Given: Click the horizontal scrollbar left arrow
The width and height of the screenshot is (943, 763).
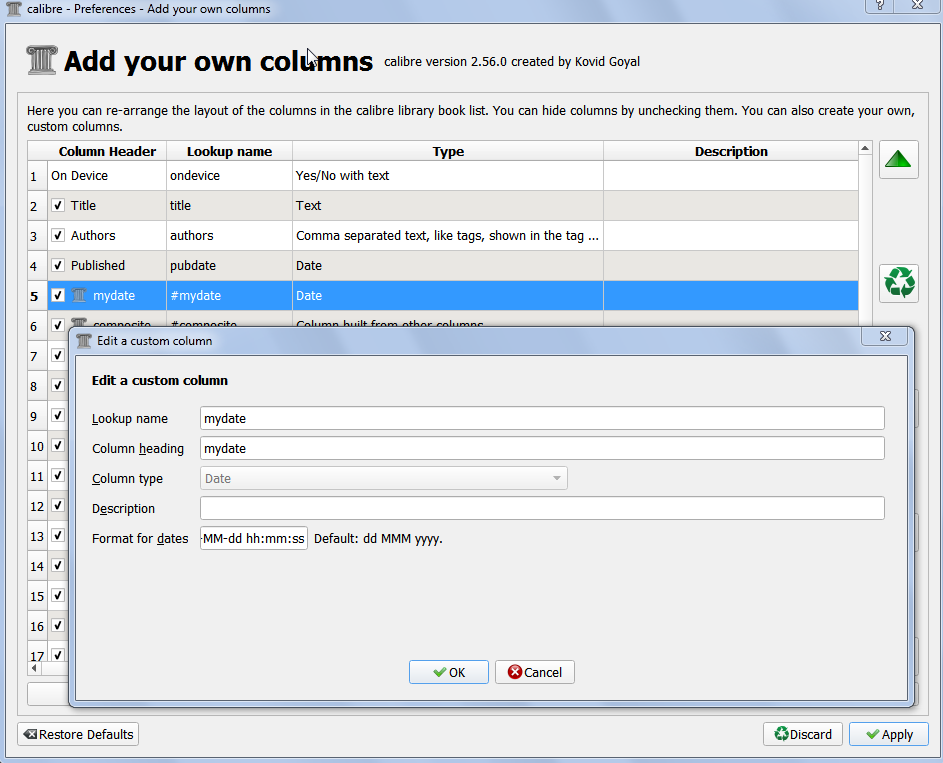Looking at the screenshot, I should pyautogui.click(x=34, y=668).
